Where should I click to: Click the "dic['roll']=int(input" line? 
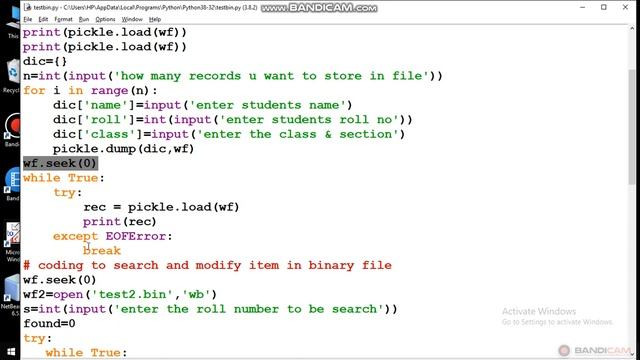[233, 120]
